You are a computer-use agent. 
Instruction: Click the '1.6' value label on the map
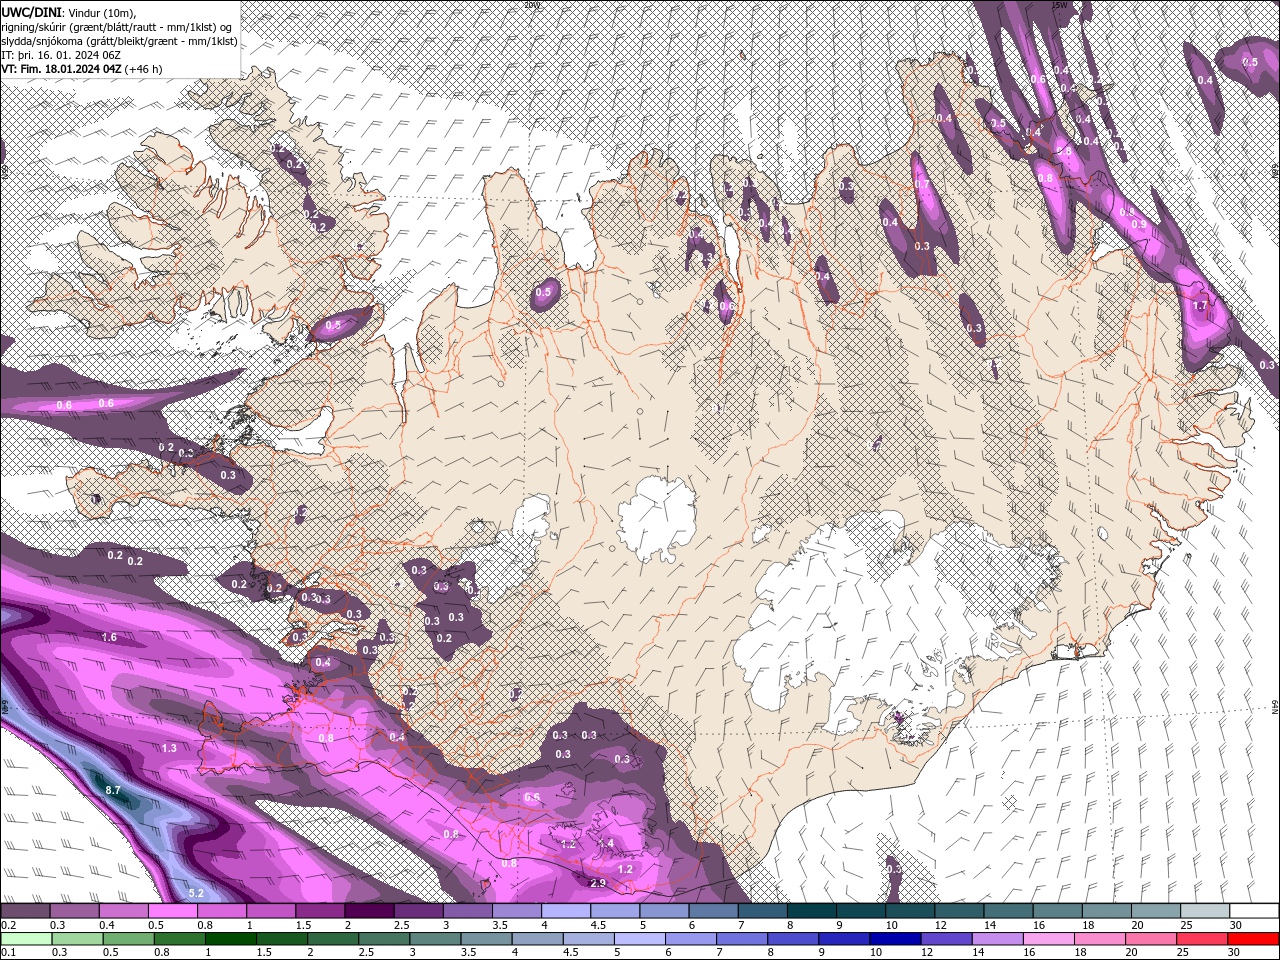[109, 637]
